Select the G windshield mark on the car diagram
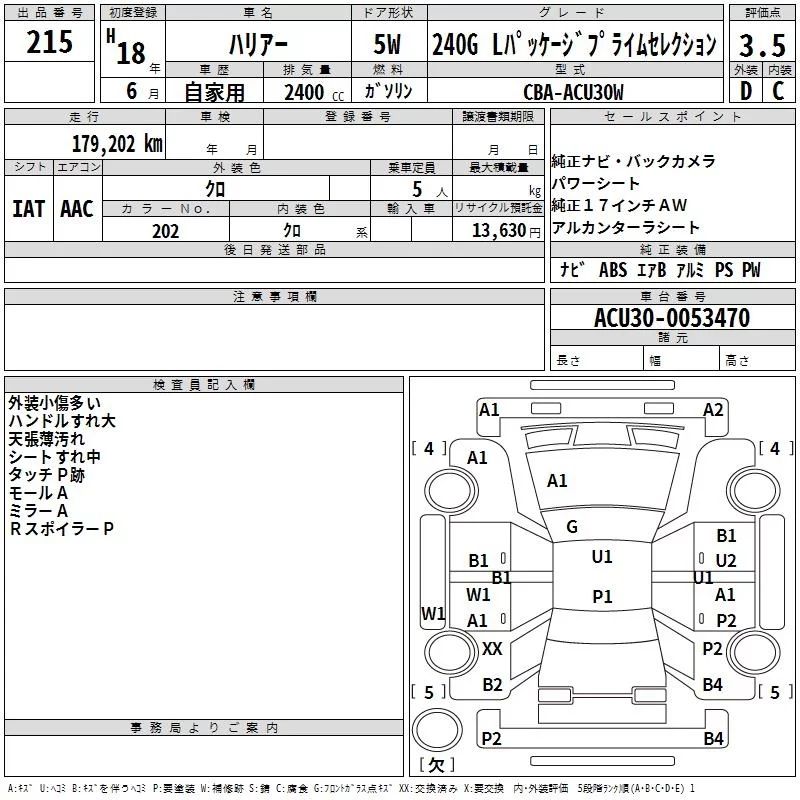 tap(572, 527)
